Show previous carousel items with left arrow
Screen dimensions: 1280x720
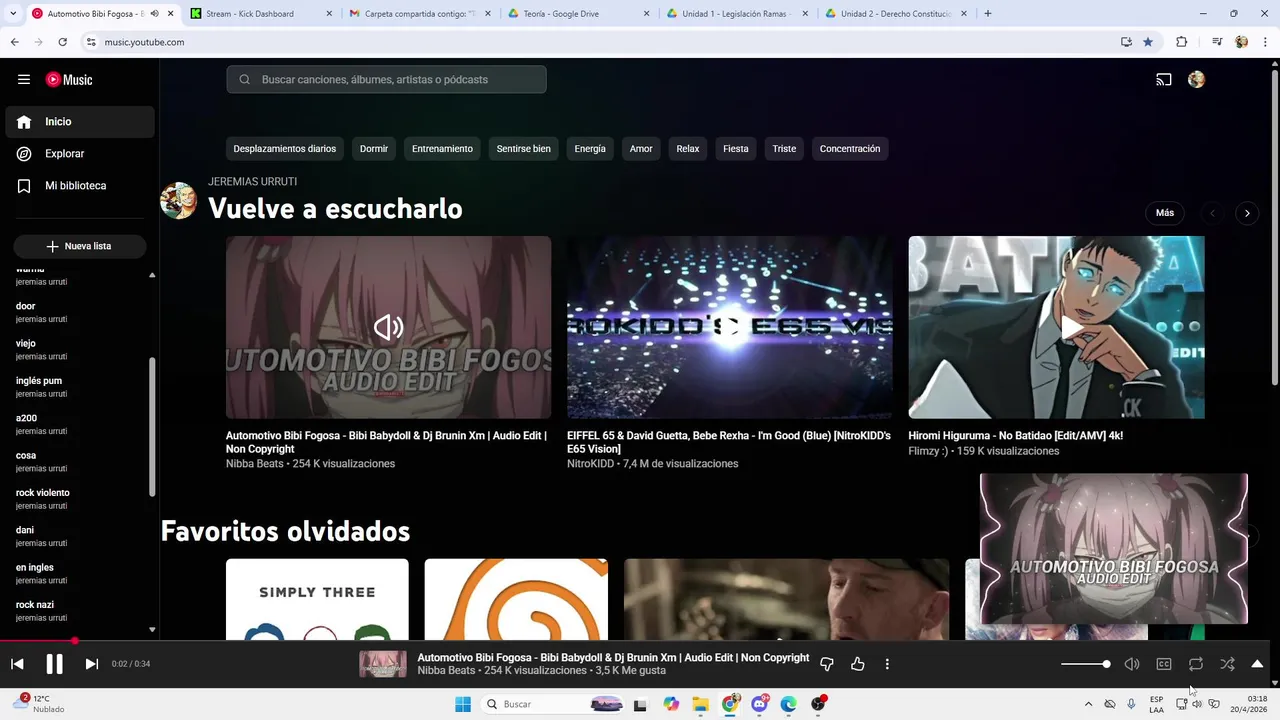click(1212, 213)
